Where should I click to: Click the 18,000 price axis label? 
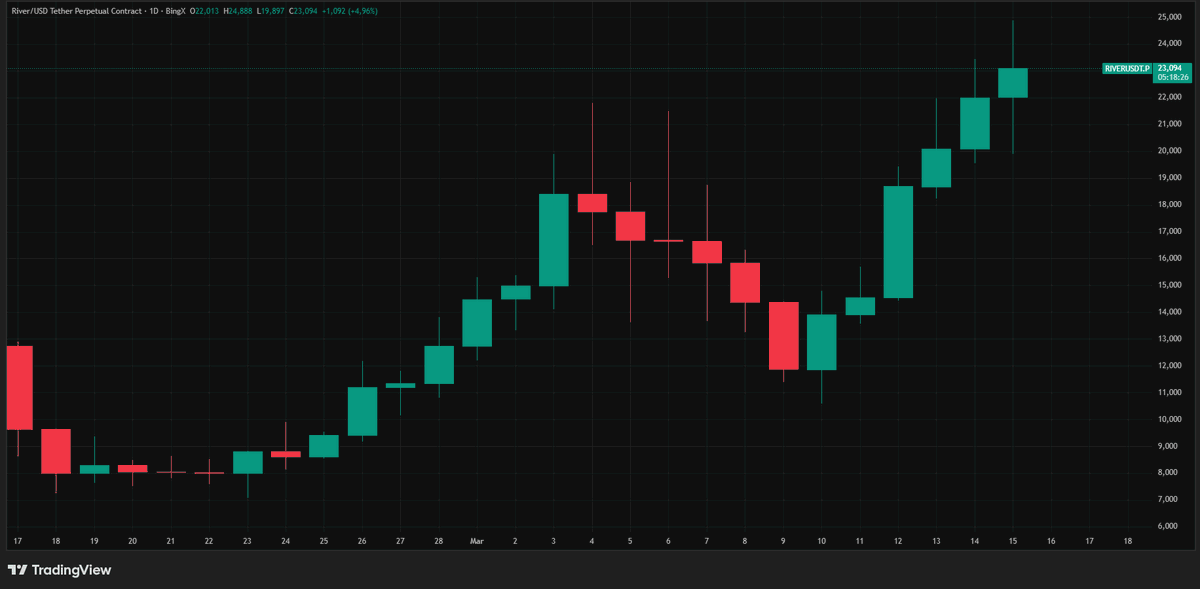click(1169, 204)
